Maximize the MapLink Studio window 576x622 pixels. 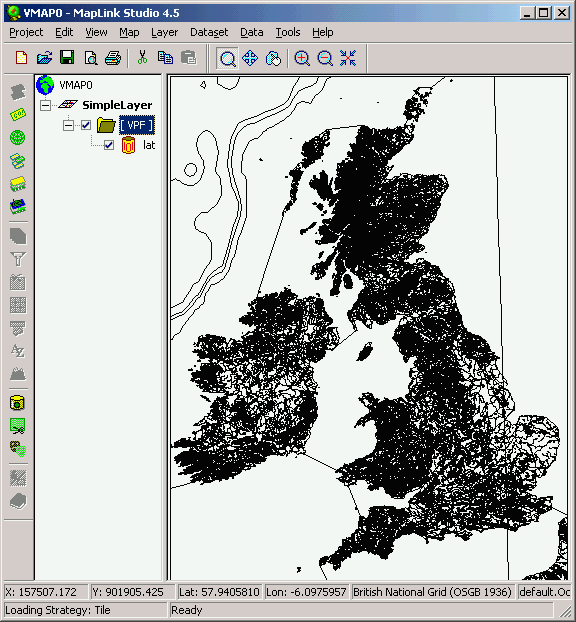tap(543, 13)
